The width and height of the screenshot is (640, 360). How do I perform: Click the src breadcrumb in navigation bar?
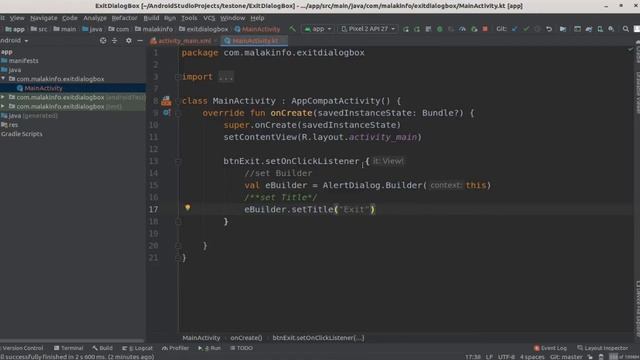click(x=39, y=29)
